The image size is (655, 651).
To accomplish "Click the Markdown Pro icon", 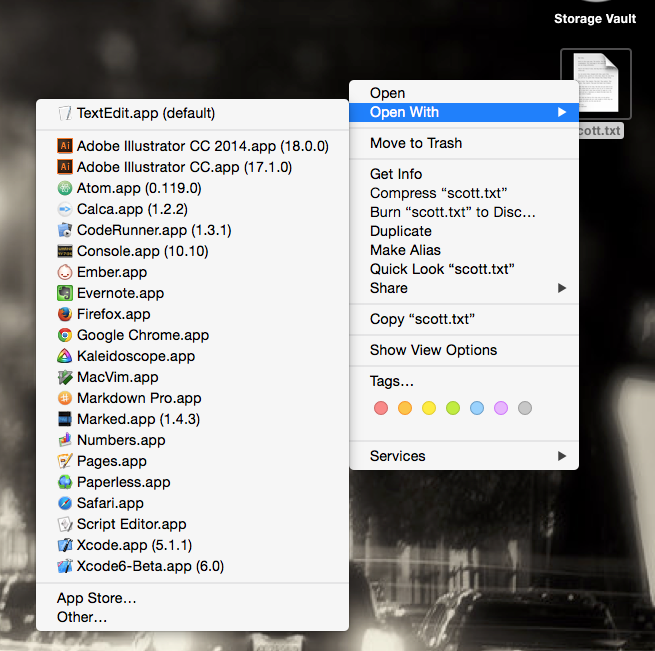I will [65, 398].
